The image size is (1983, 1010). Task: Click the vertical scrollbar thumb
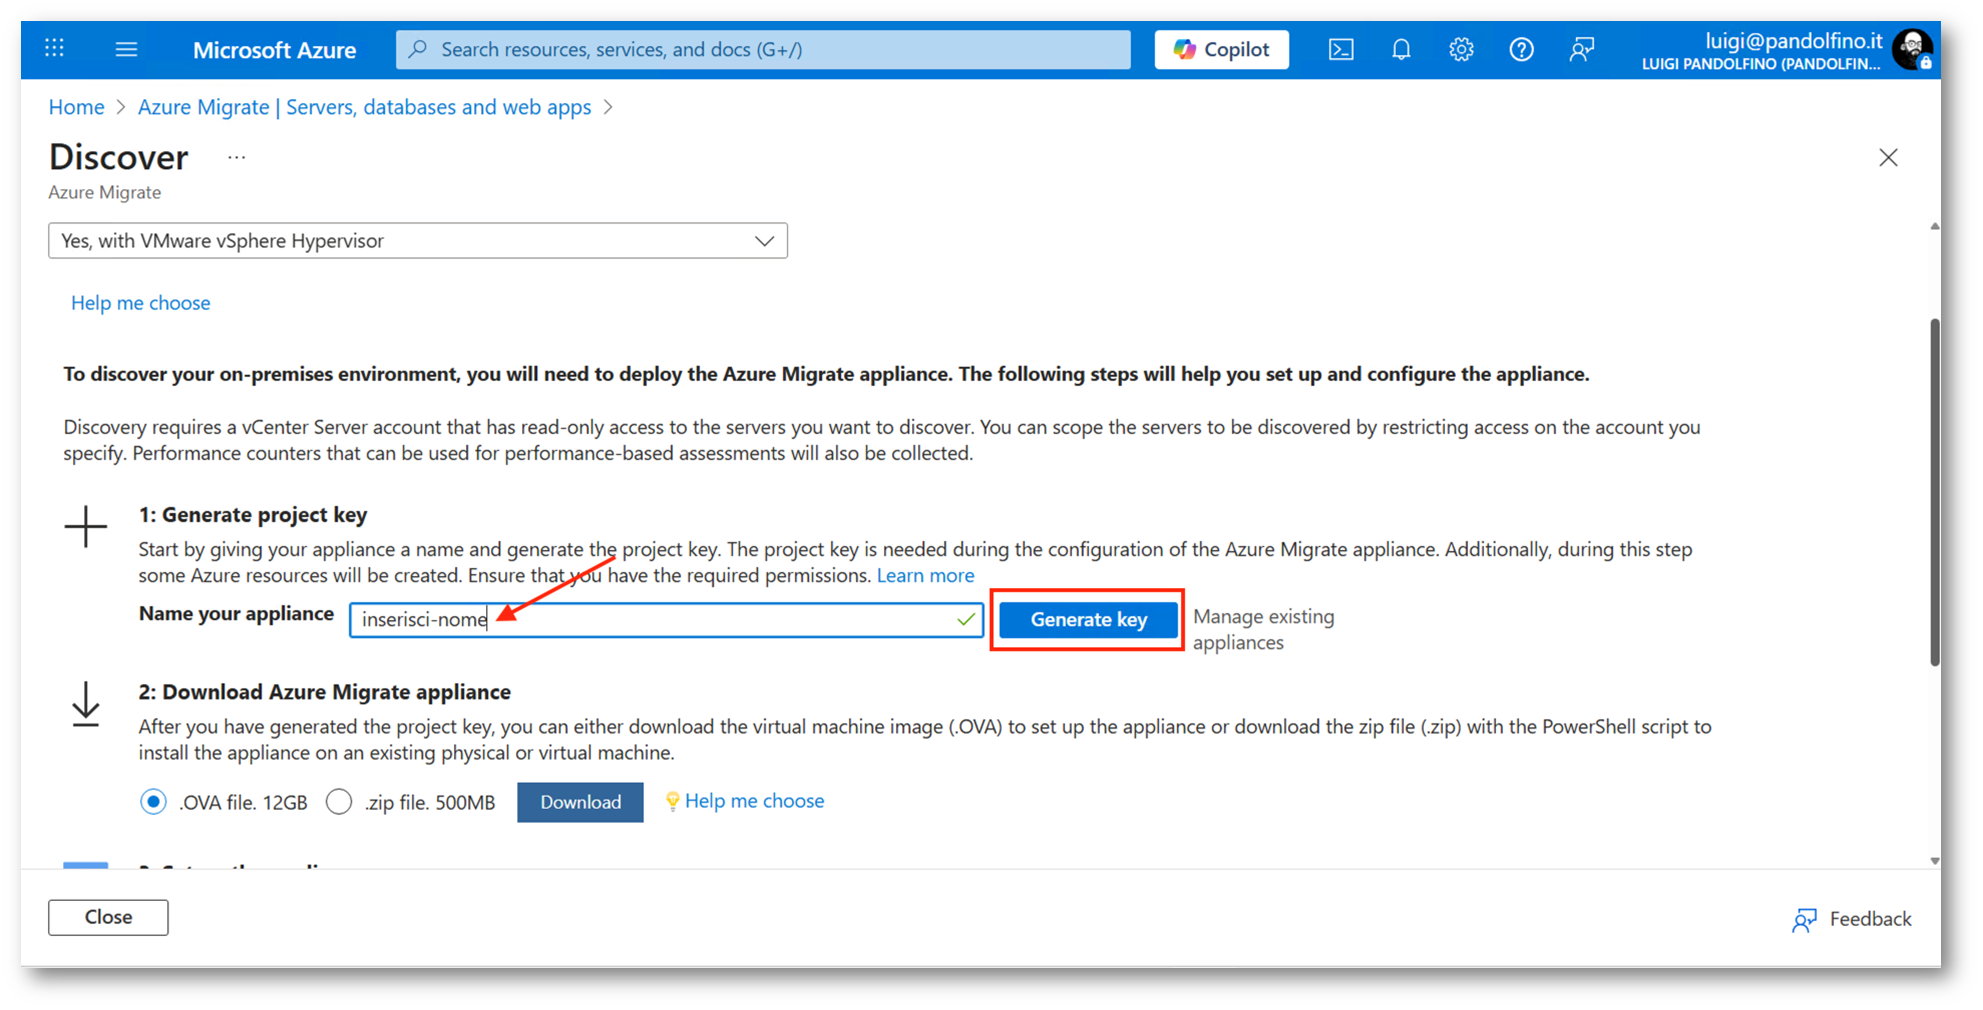(x=1934, y=490)
